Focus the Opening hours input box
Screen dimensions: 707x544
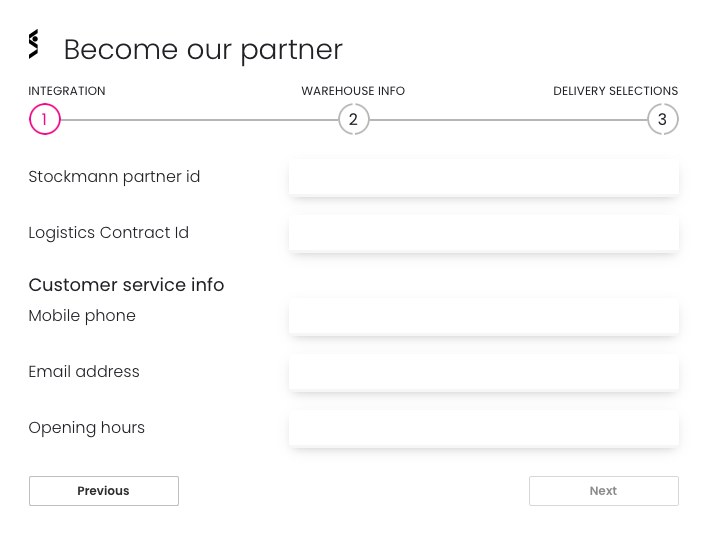[x=483, y=428]
